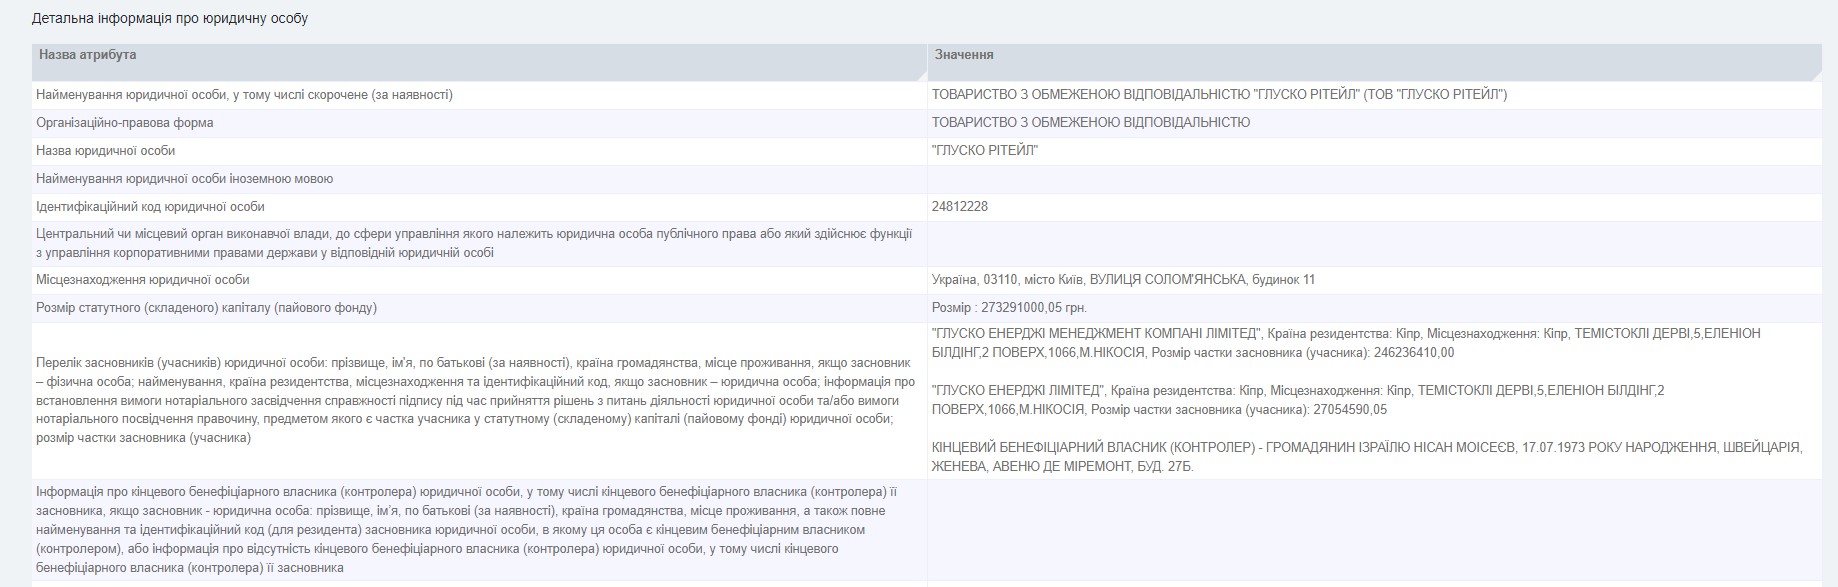Viewport: 1838px width, 587px height.
Task: Select the organizational form value in second row
Action: 1090,123
